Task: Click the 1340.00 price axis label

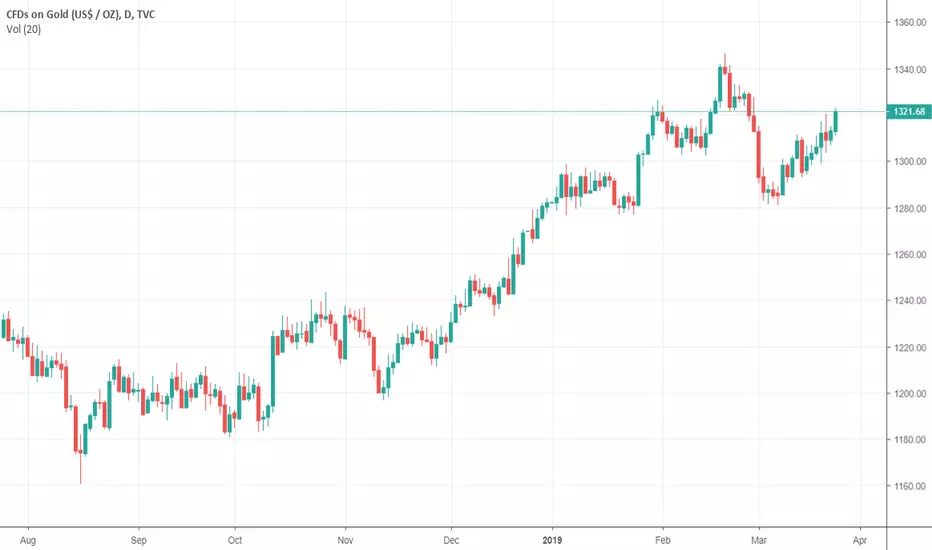Action: click(x=910, y=70)
